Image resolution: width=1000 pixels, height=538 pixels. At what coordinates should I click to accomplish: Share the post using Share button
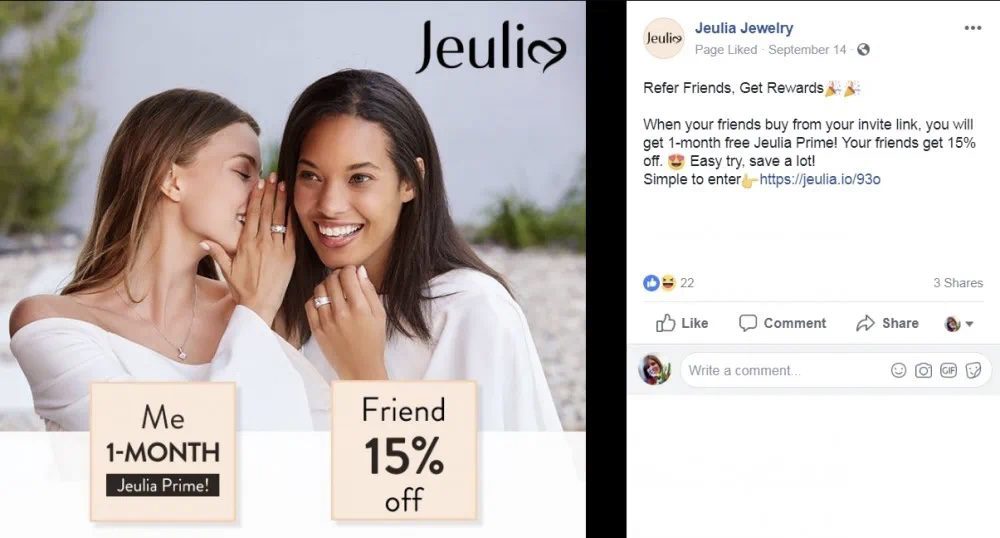tap(887, 323)
